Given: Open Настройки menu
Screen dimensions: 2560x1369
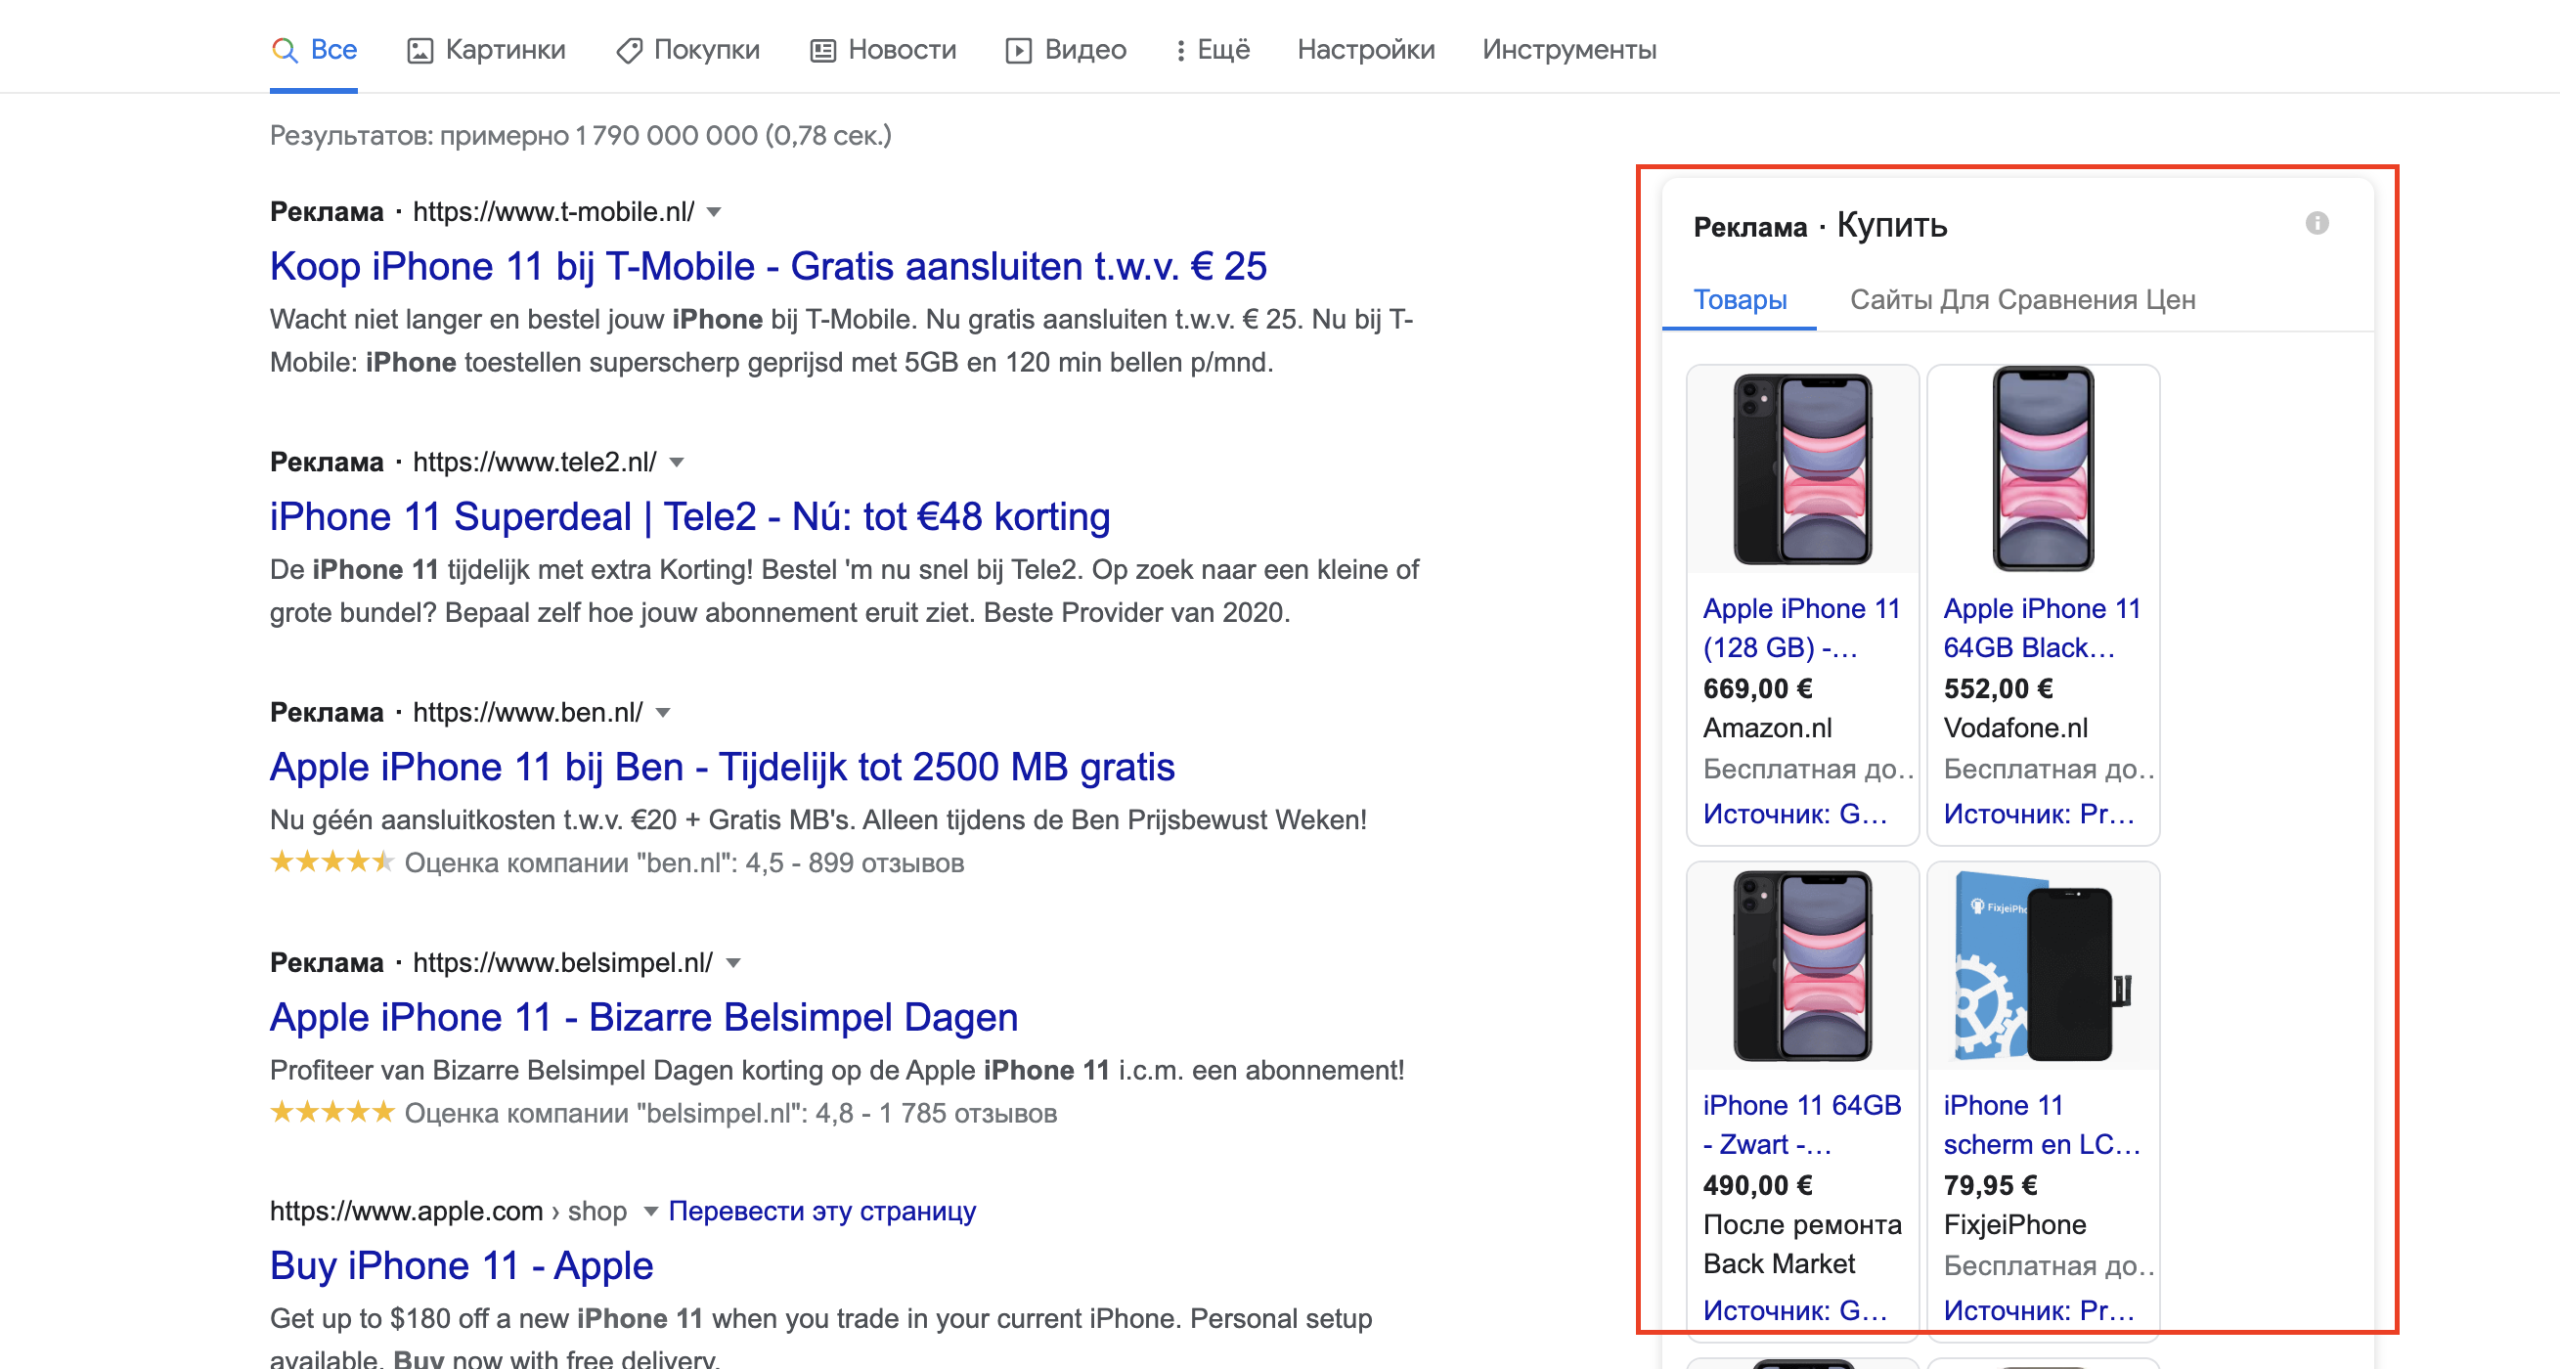Looking at the screenshot, I should [x=1366, y=49].
